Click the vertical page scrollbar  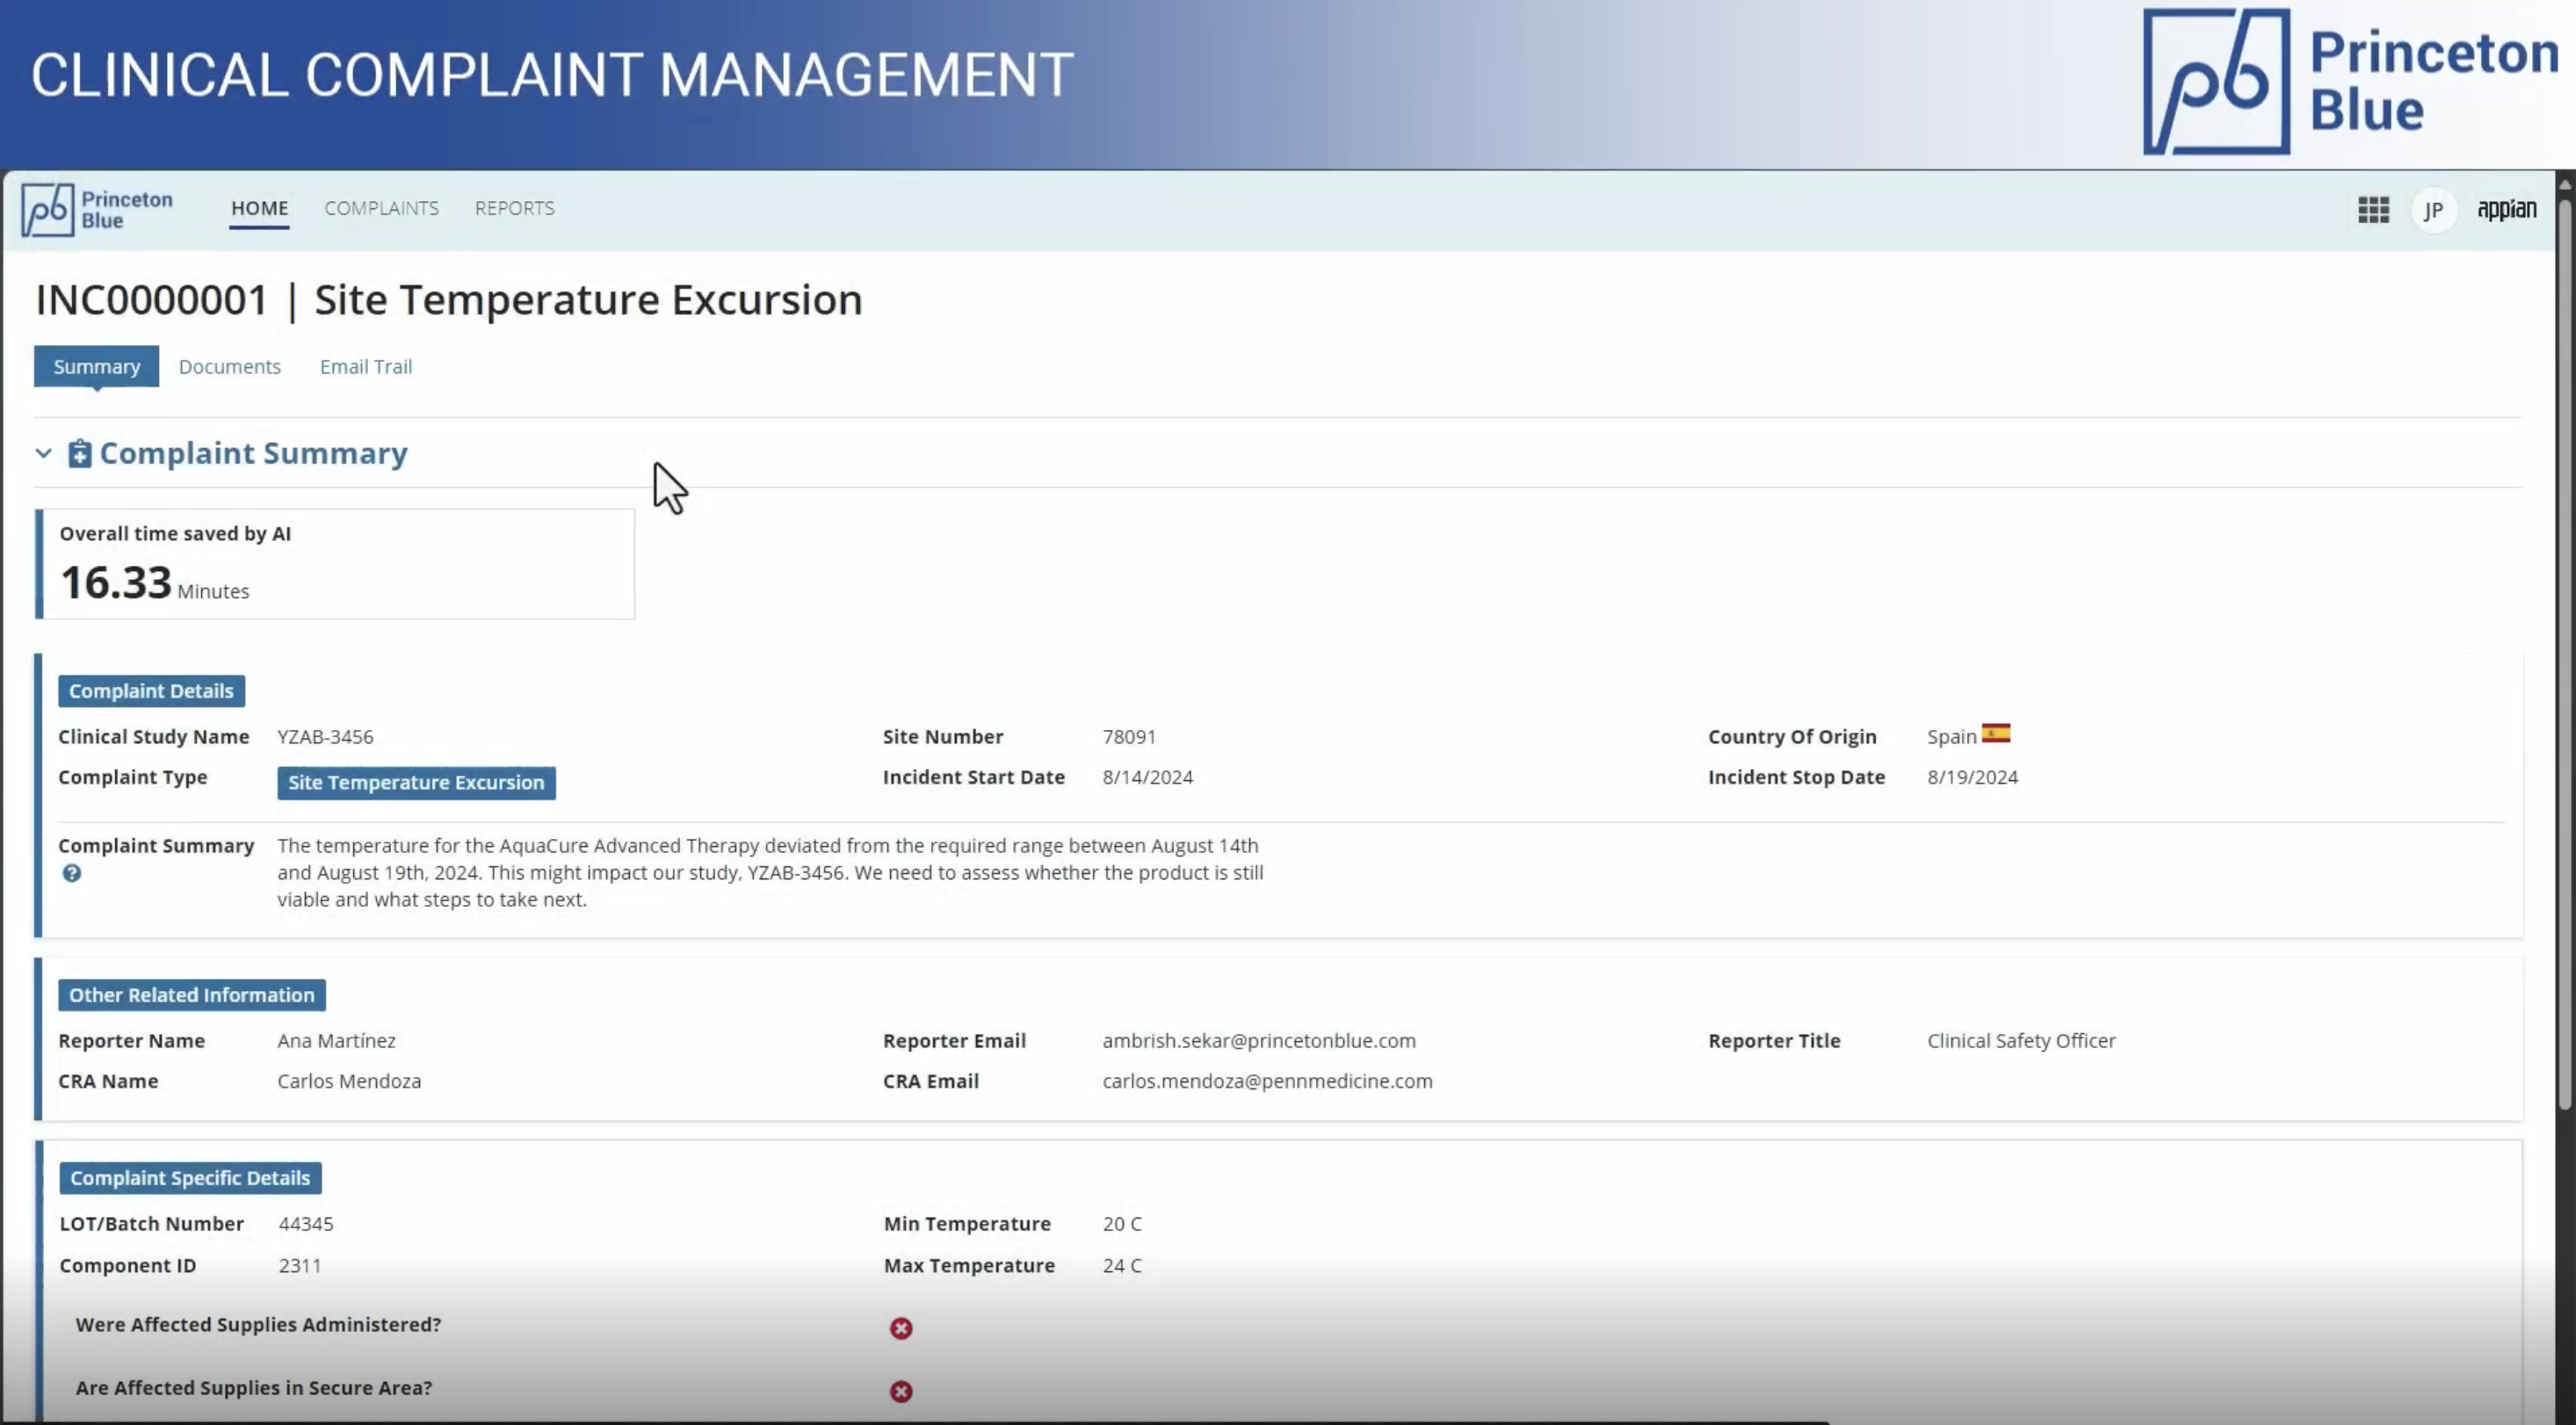click(2564, 650)
